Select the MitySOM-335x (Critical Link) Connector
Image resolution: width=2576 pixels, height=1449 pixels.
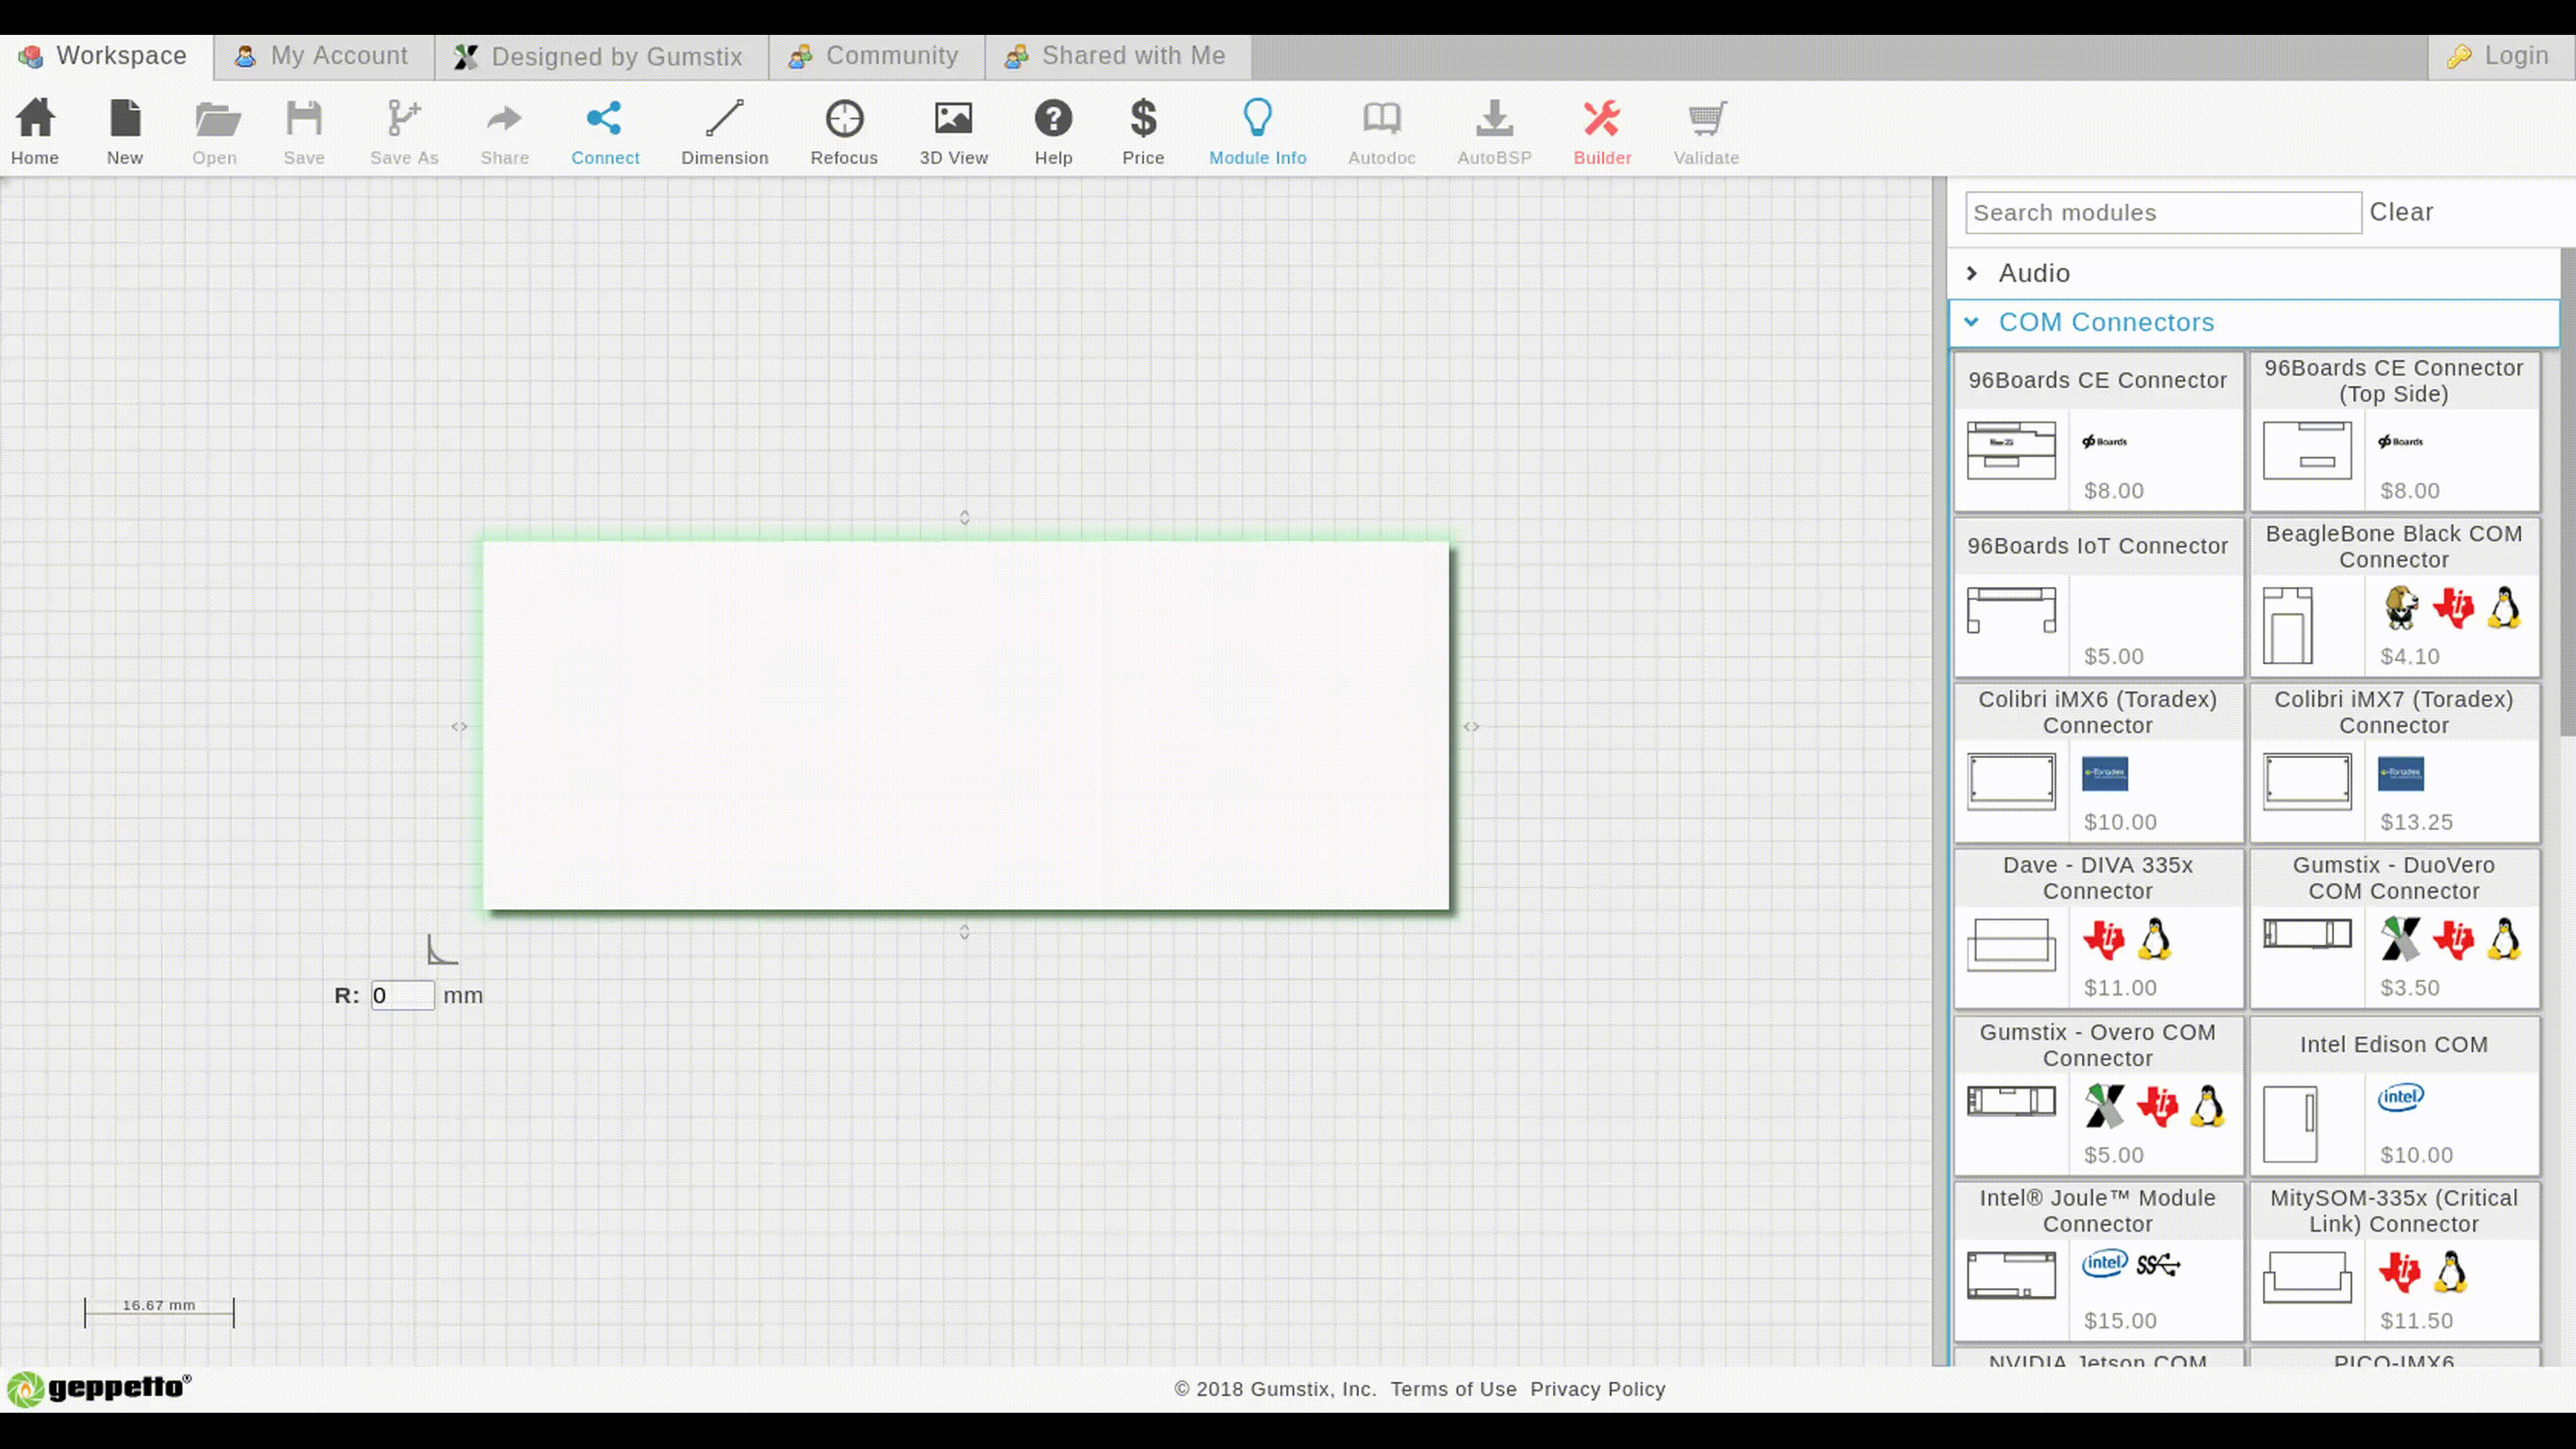(2394, 1261)
